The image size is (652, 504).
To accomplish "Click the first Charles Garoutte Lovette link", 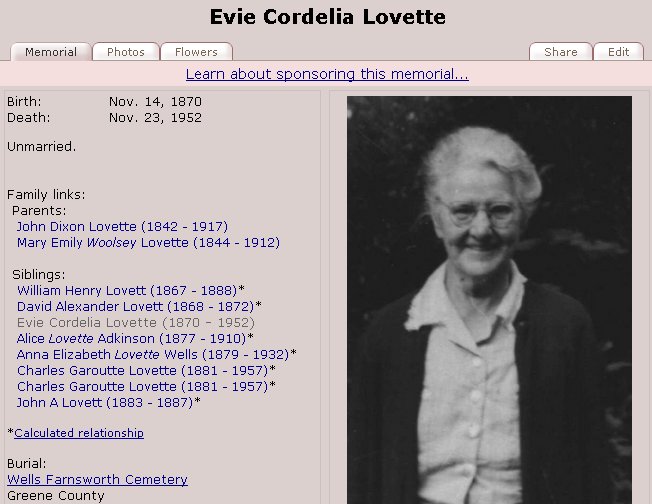I will coord(142,370).
